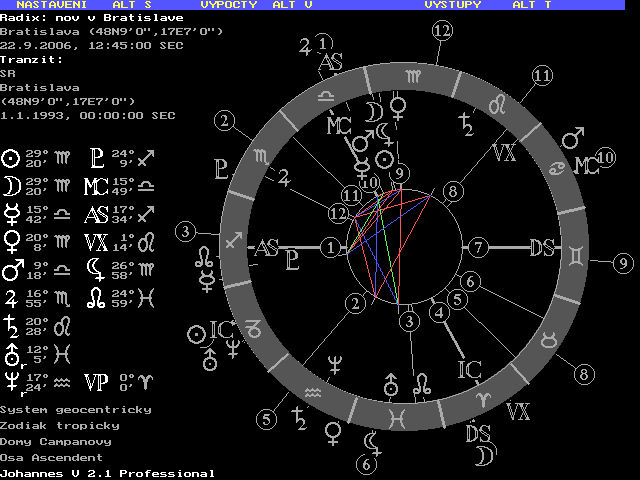Select the outer house 9 circle marker
640x480 pixels.
tap(624, 264)
